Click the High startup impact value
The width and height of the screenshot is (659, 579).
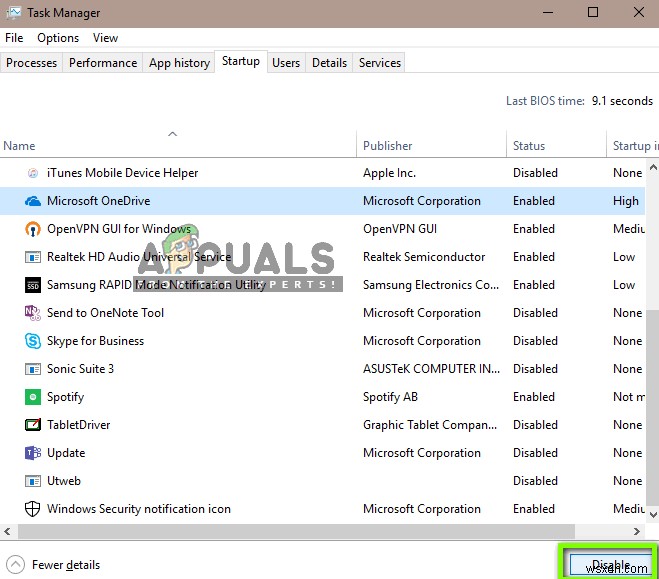tap(626, 201)
